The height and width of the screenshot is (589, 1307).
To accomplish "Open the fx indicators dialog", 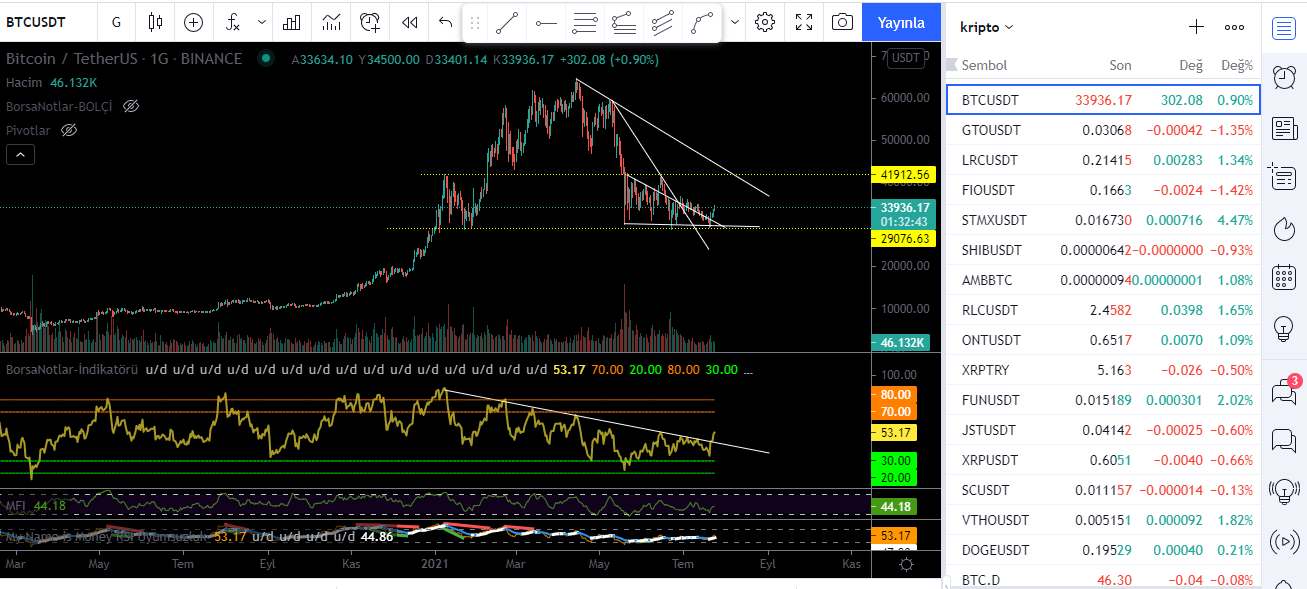I will 232,21.
